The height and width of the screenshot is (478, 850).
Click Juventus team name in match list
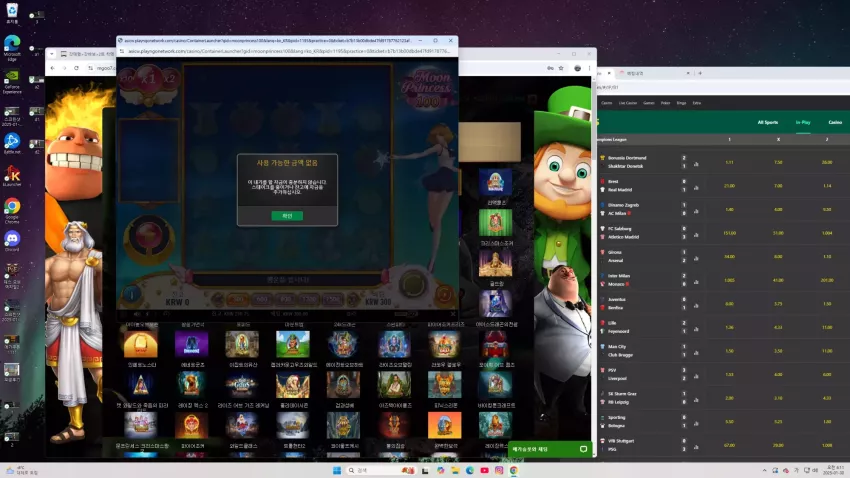[x=616, y=299]
